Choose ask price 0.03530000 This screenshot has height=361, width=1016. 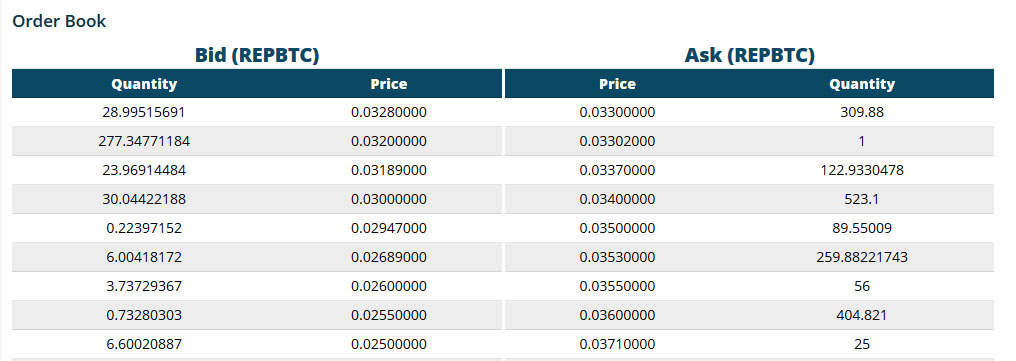618,257
